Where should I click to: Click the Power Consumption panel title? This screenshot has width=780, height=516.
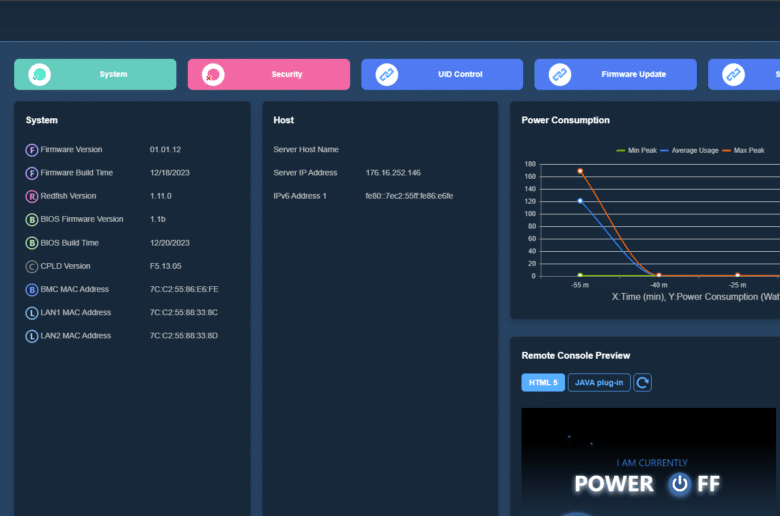pyautogui.click(x=565, y=120)
